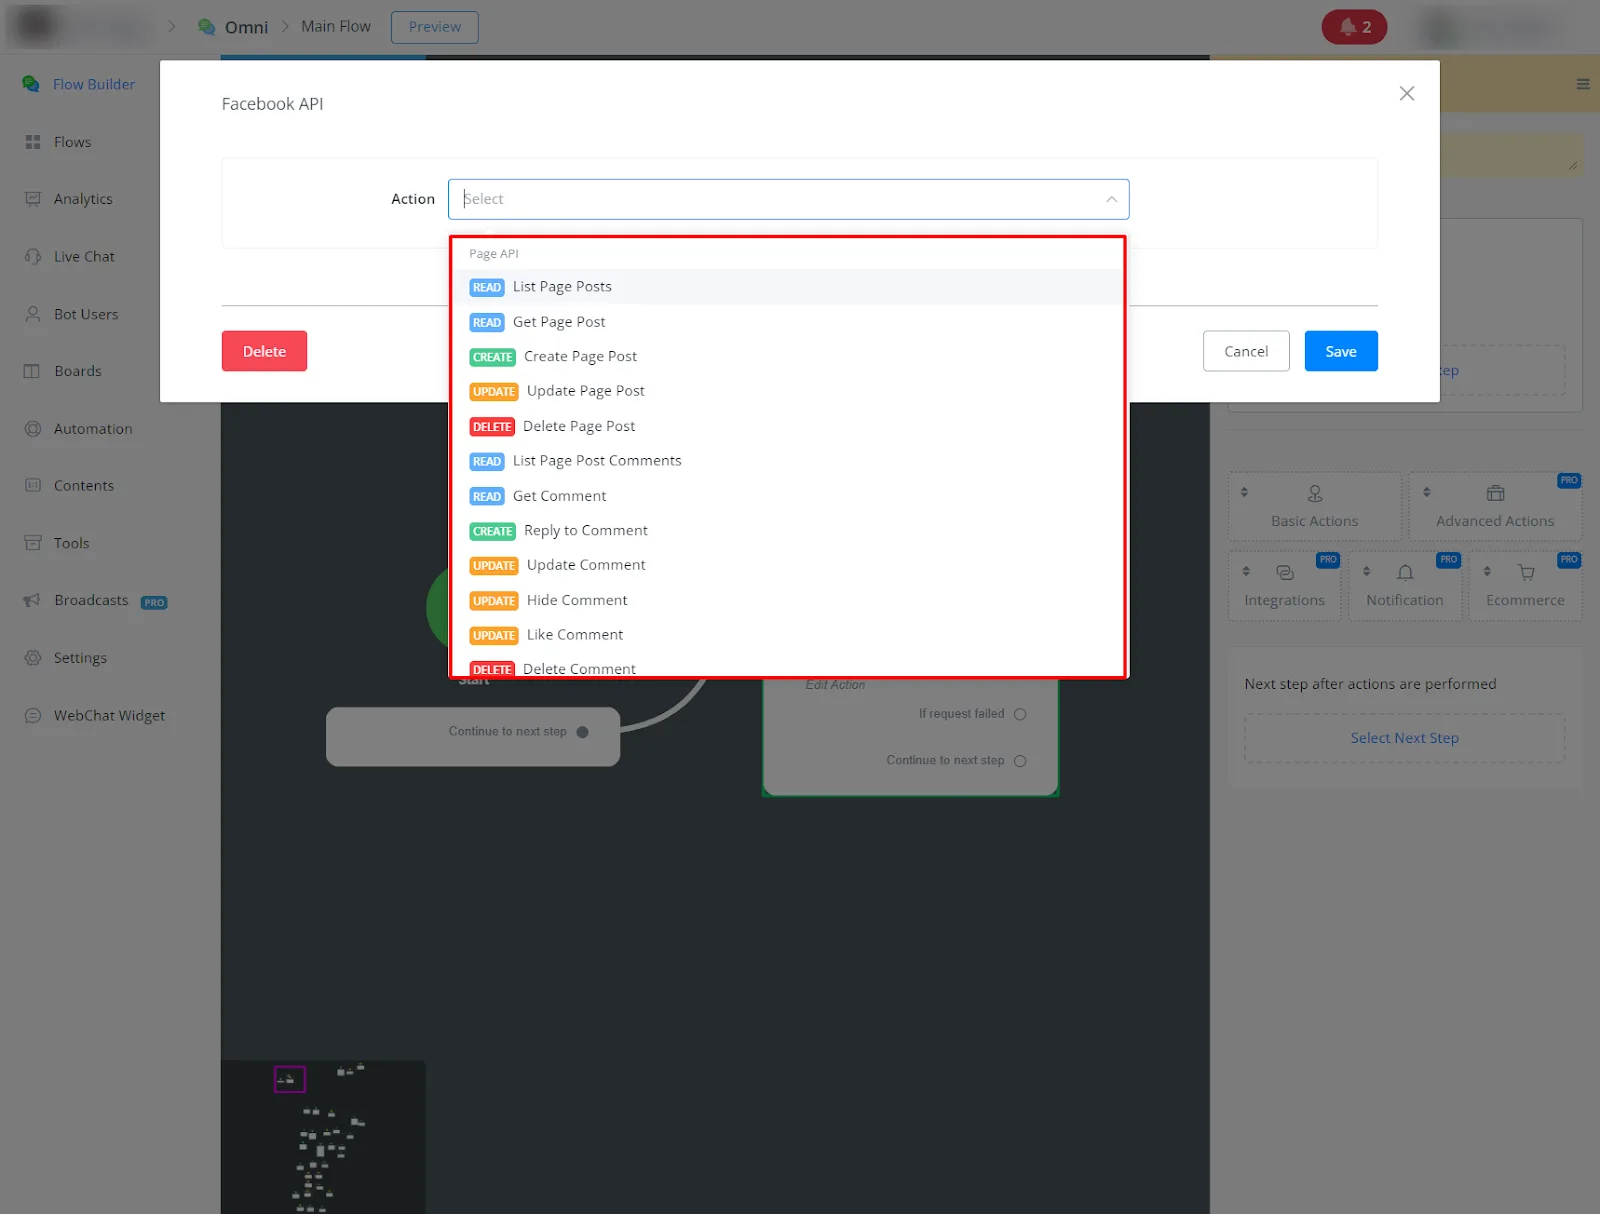1600x1214 pixels.
Task: Choose 'Get Page Post' option
Action: pos(789,322)
